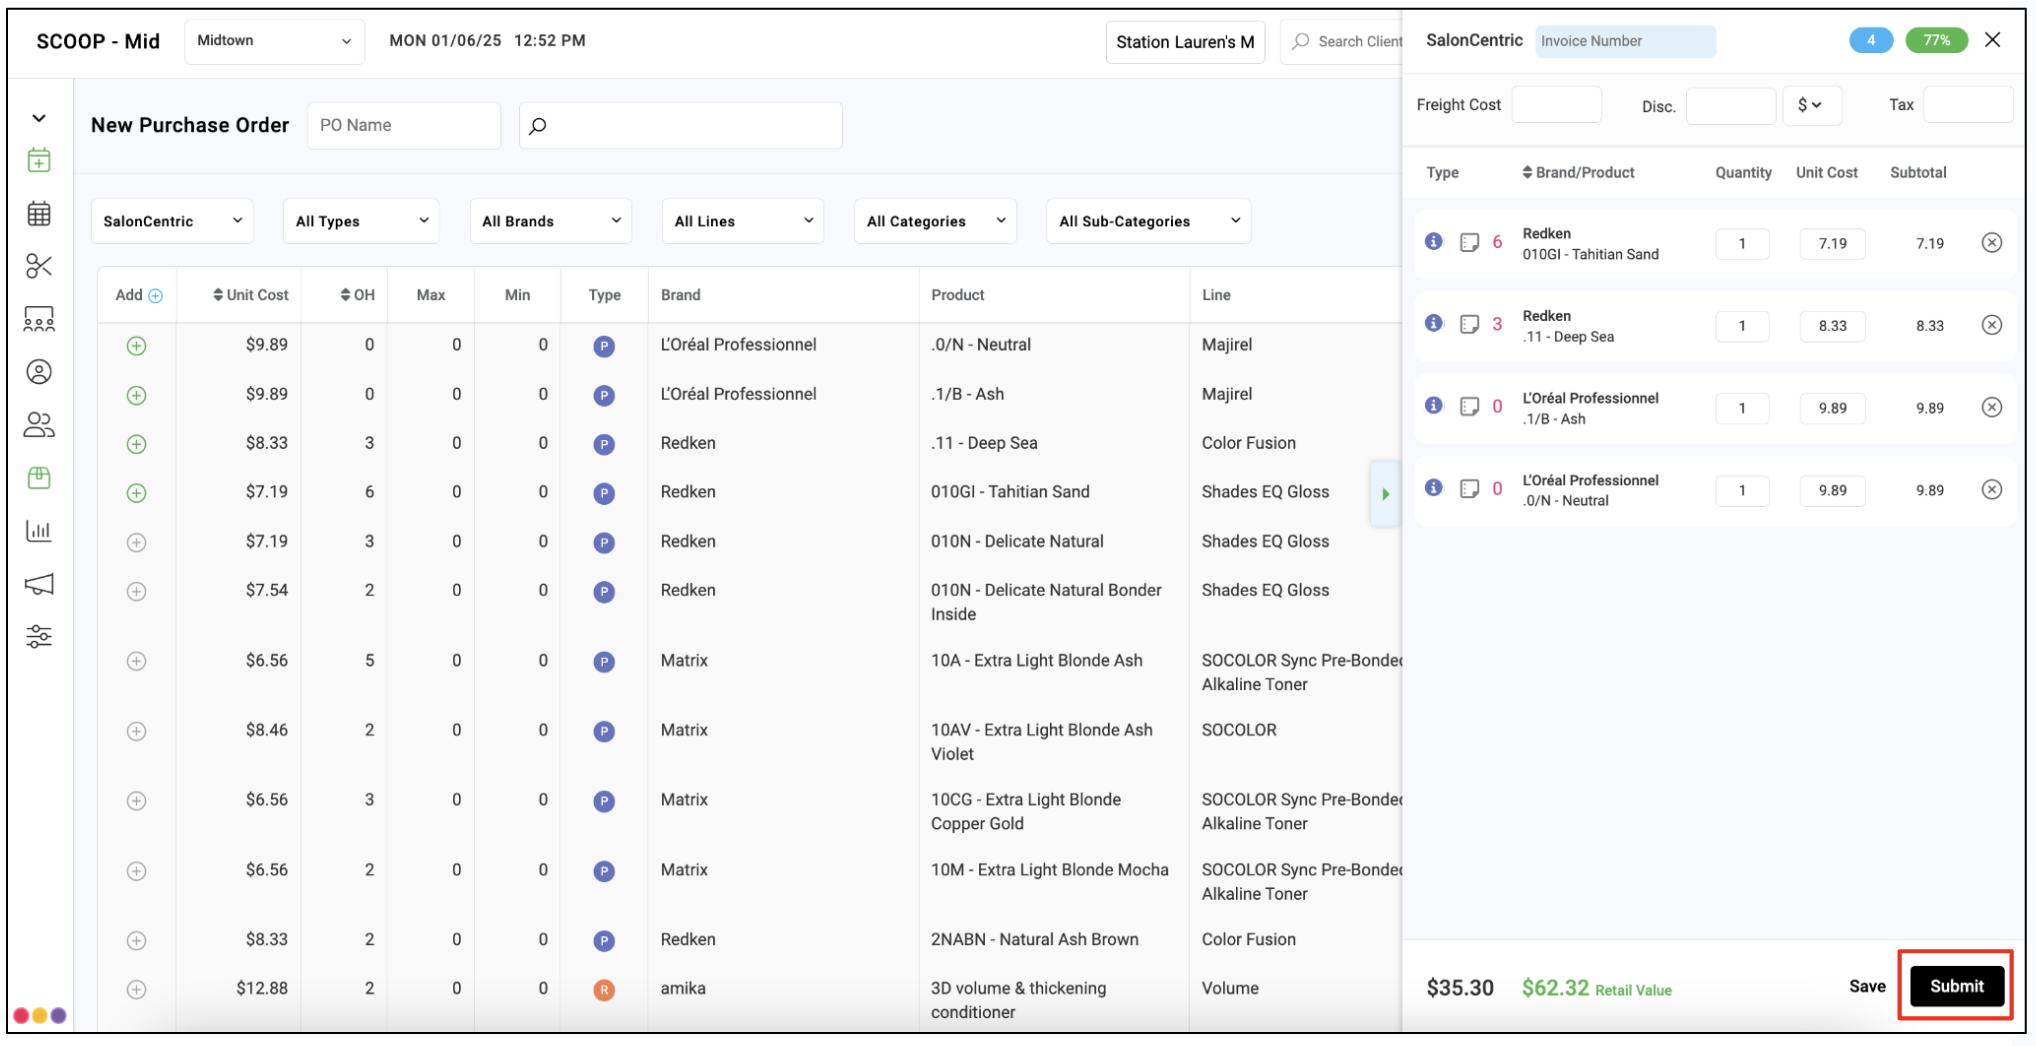This screenshot has width=2036, height=1046.
Task: Add amika 3D volume conditioner to order
Action: coord(137,989)
